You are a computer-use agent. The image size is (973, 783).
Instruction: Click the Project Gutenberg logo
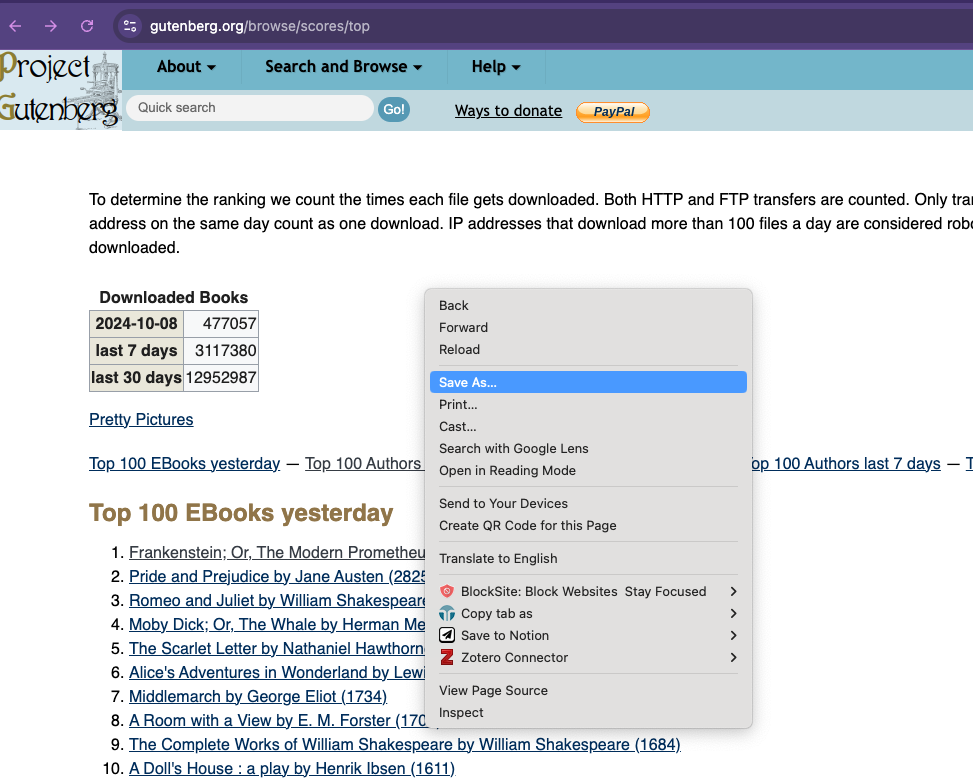tap(60, 90)
